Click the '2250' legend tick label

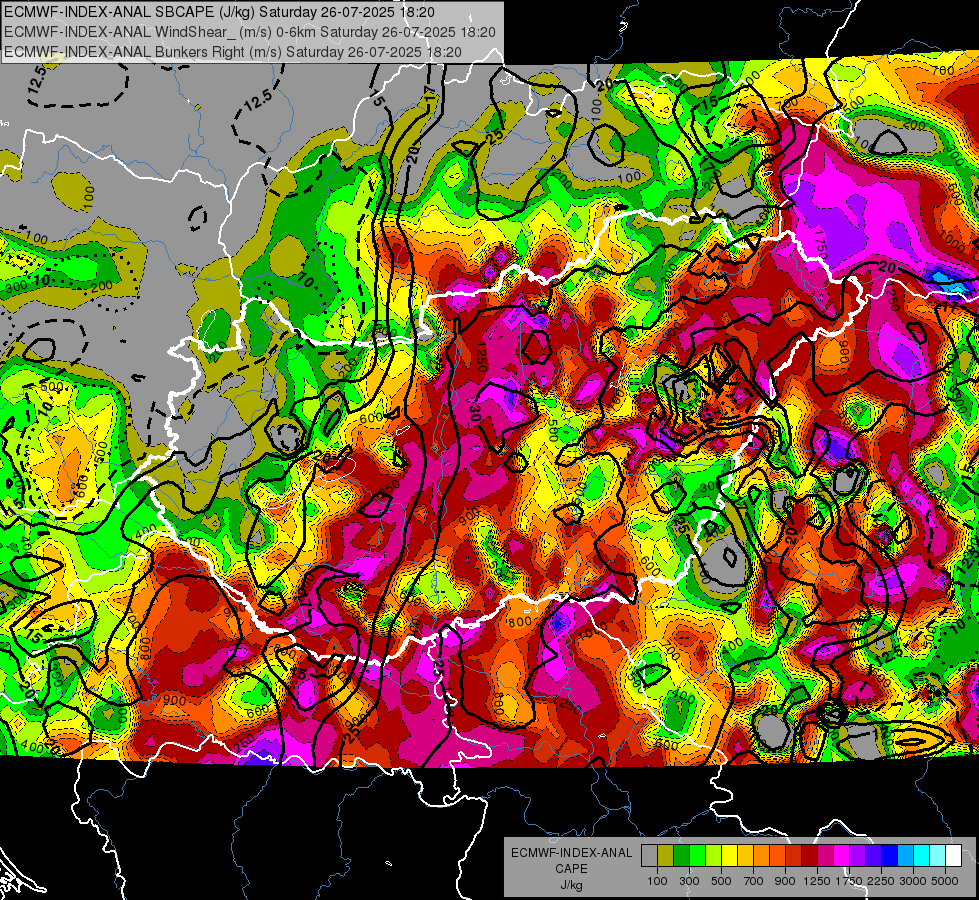(x=881, y=881)
